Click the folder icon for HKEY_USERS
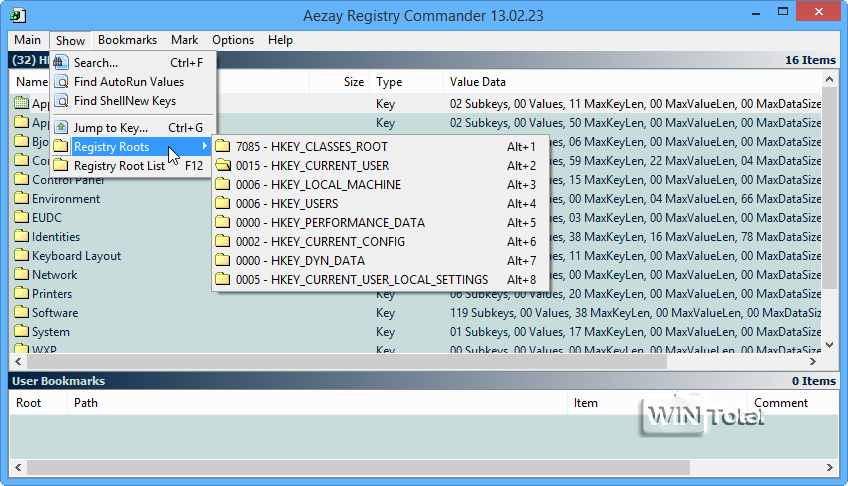 [223, 203]
